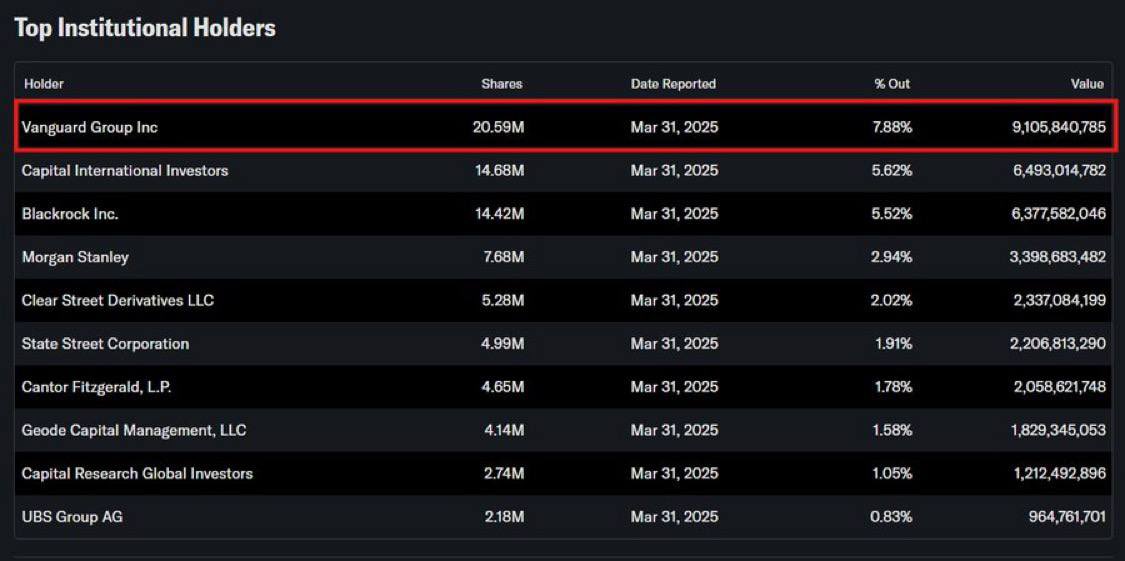The height and width of the screenshot is (561, 1125).
Task: Click the 1,212,492,896 value cell
Action: 1060,473
